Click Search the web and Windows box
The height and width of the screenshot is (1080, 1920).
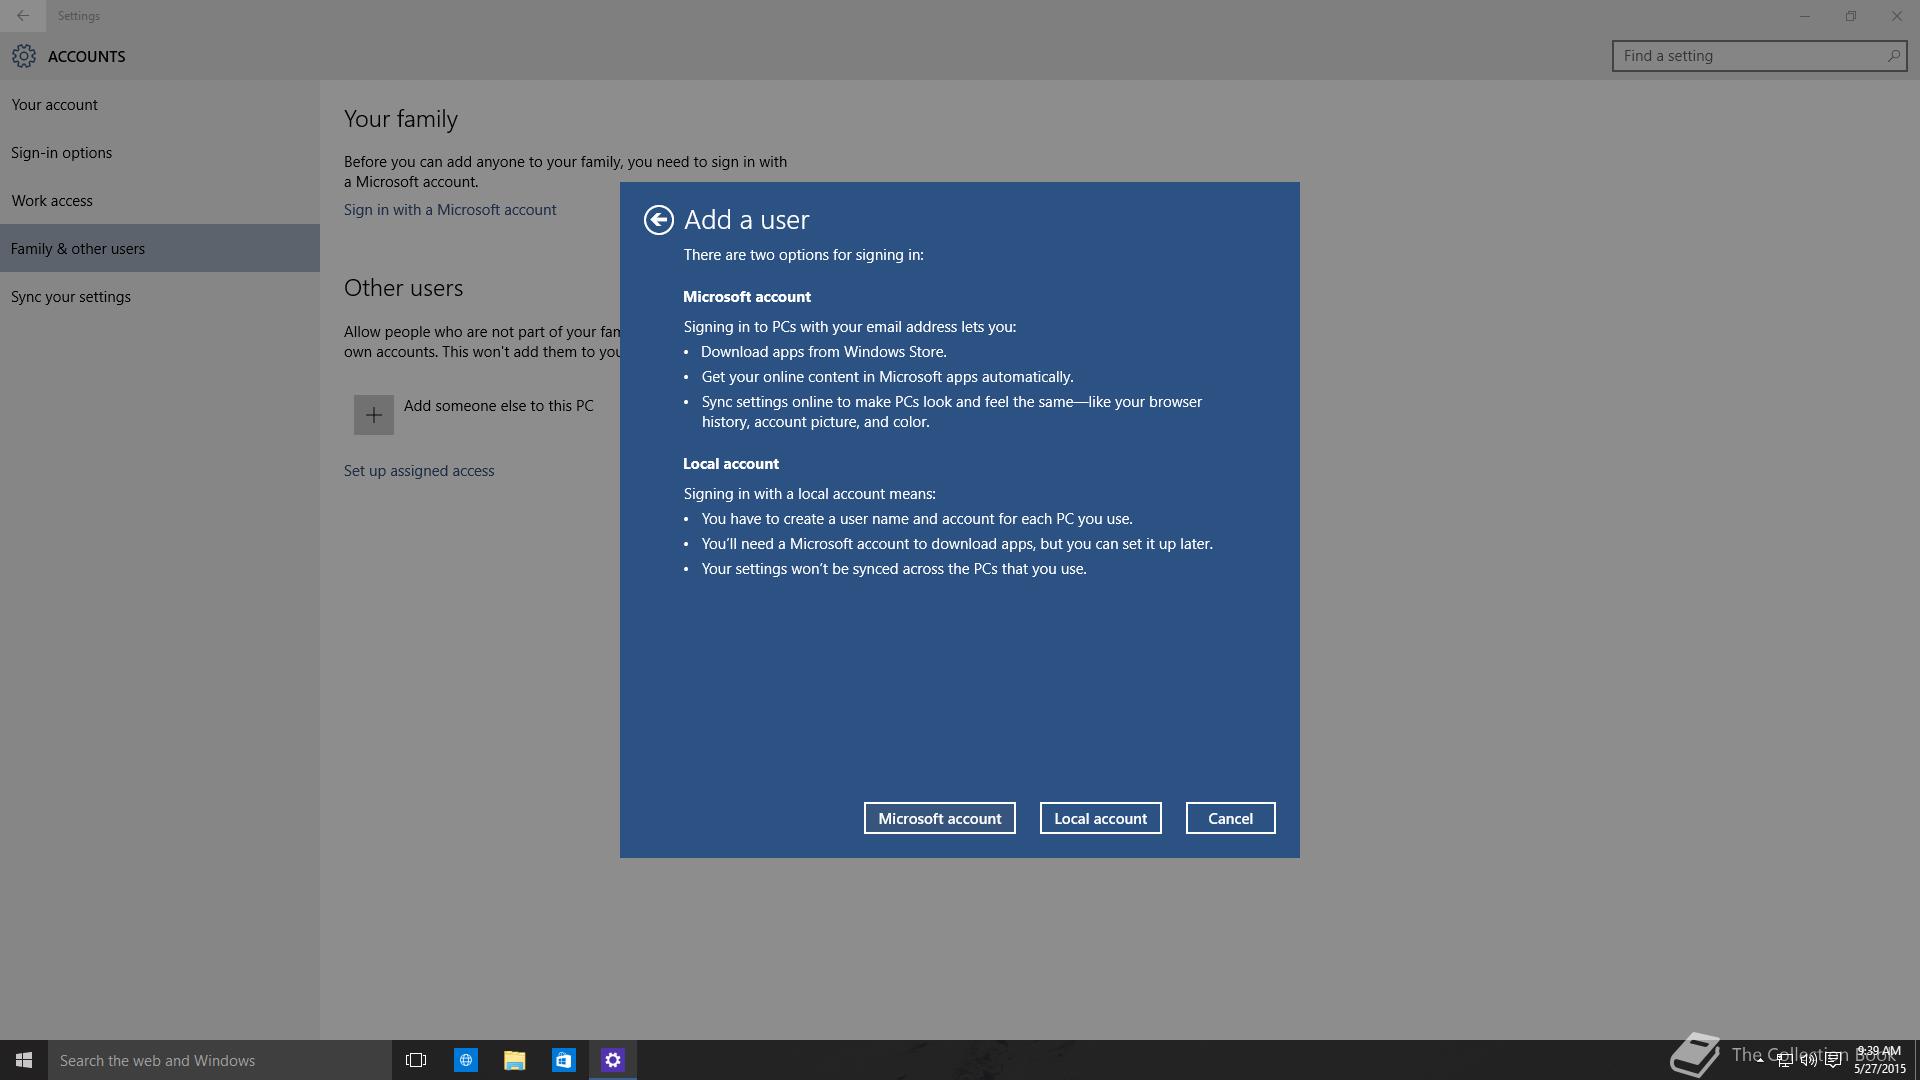[220, 1060]
